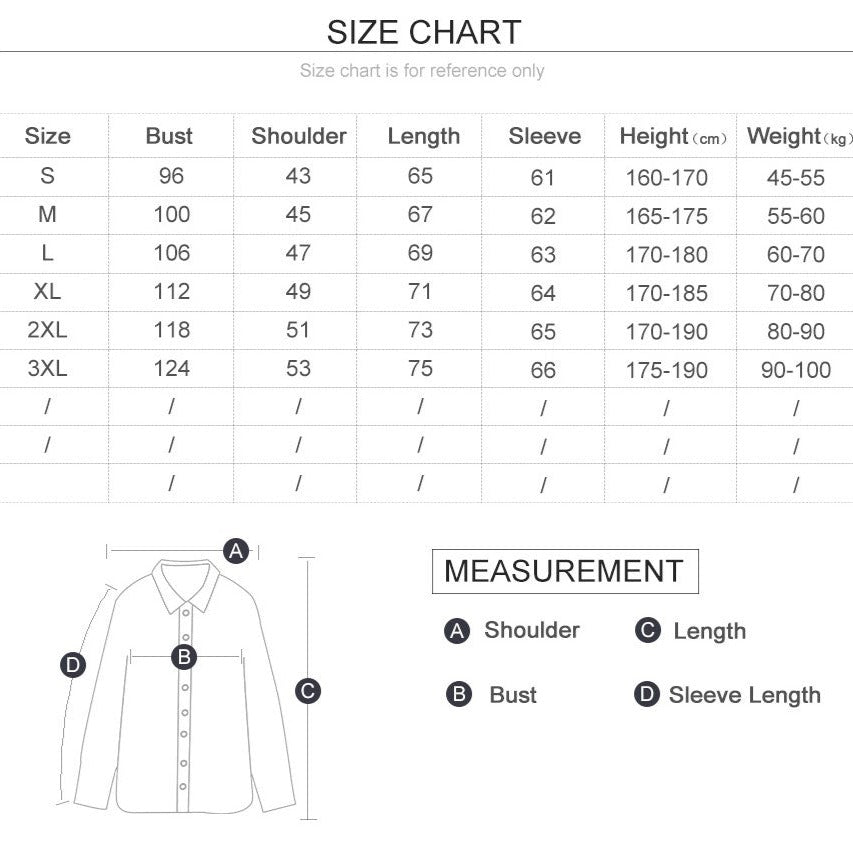Image resolution: width=853 pixels, height=853 pixels.
Task: Click the C marker beside length line
Action: [x=308, y=690]
